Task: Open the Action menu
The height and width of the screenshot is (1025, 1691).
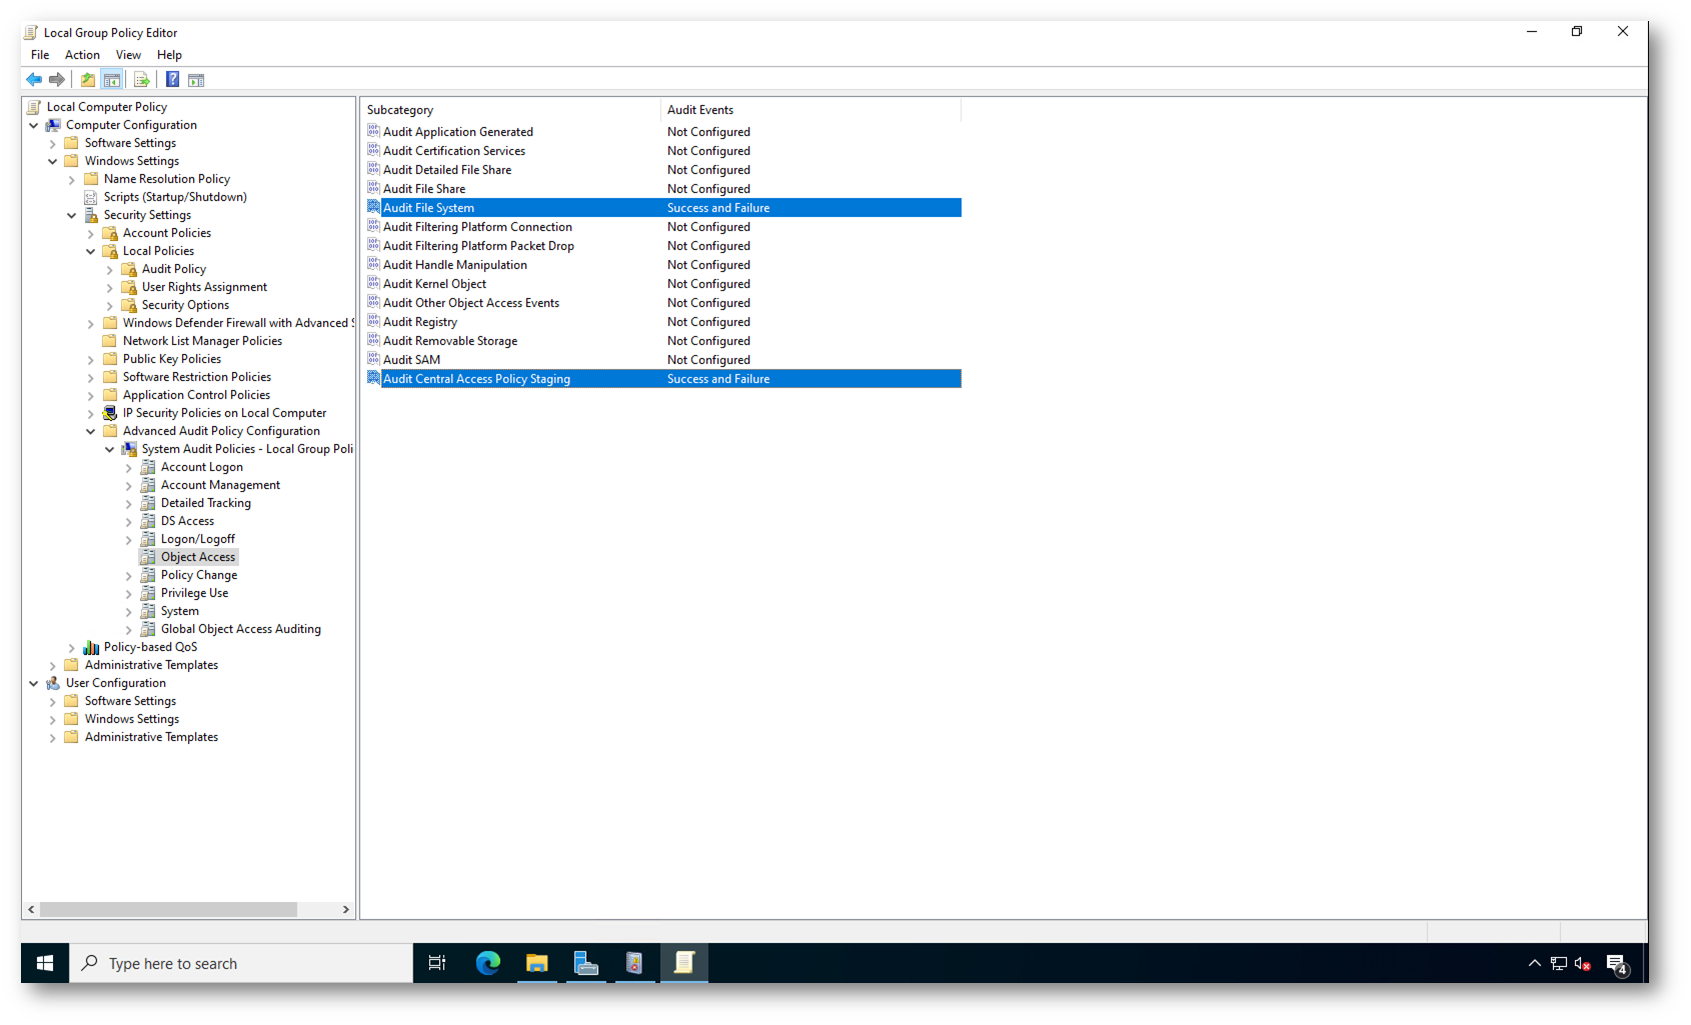Action: [x=82, y=55]
